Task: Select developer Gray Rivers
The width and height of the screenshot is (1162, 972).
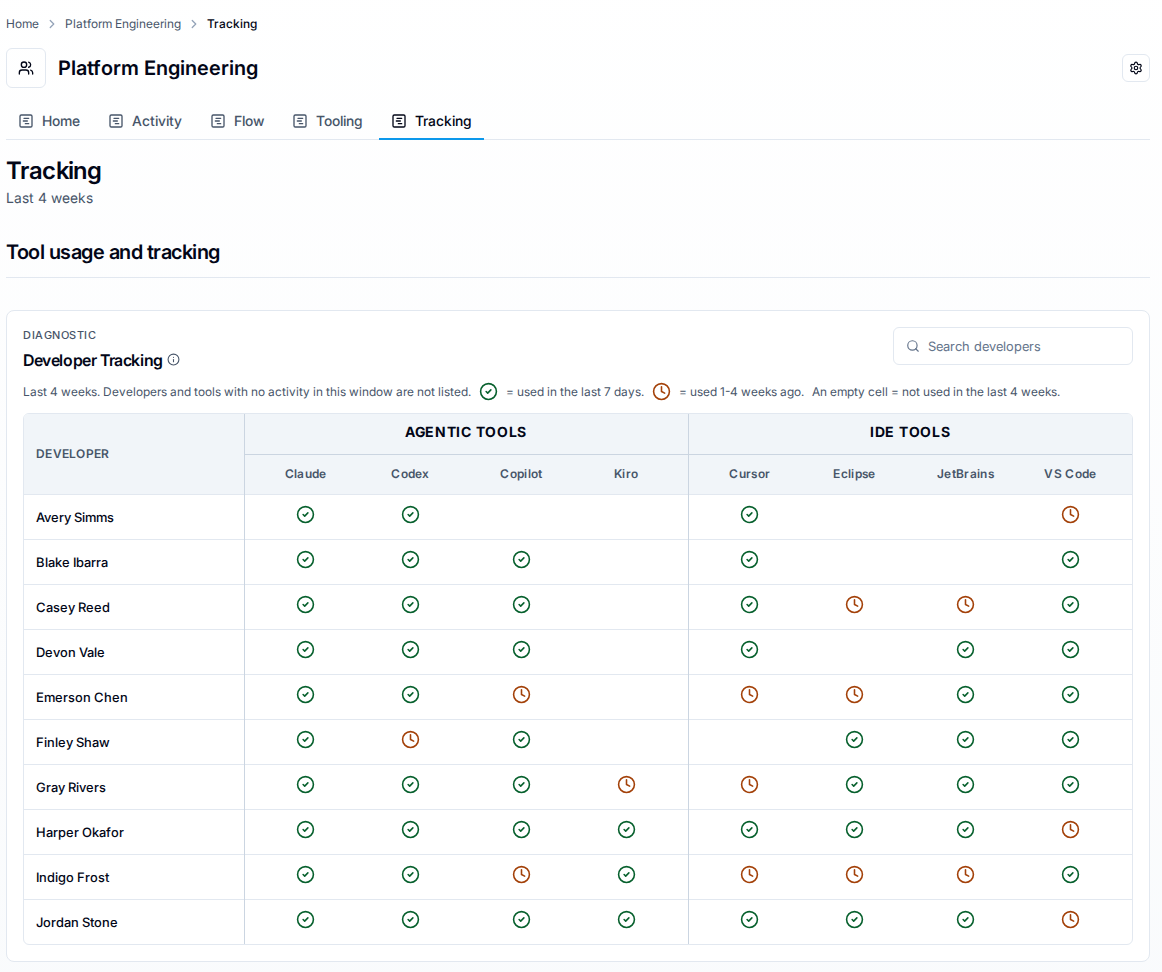Action: click(71, 788)
